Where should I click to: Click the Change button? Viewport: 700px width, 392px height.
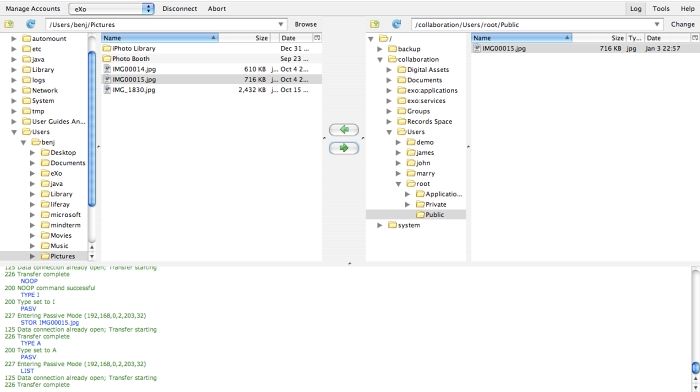pos(683,24)
